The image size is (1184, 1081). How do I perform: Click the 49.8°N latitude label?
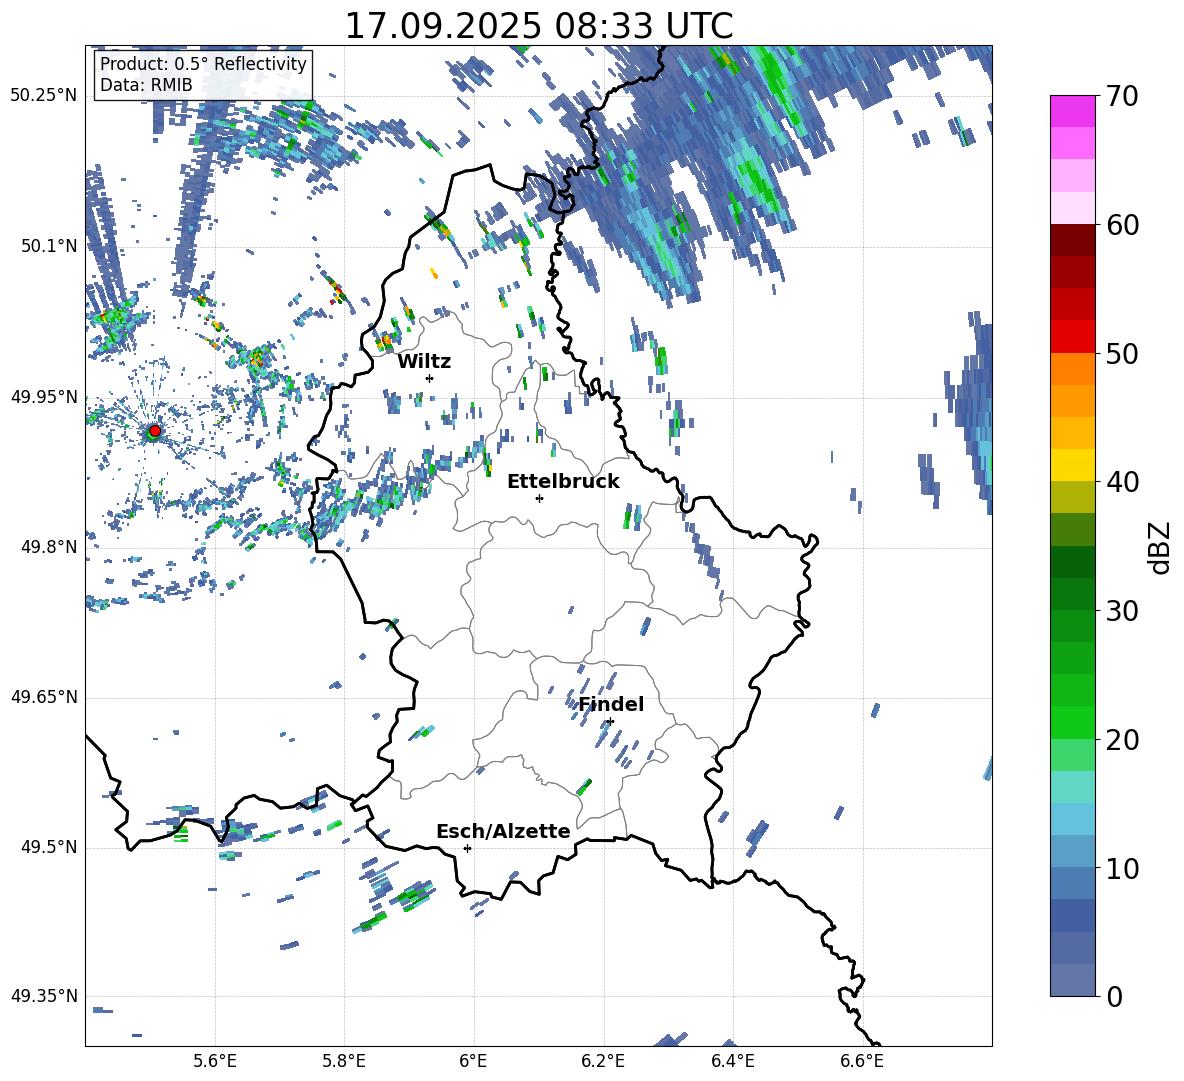coord(50,547)
